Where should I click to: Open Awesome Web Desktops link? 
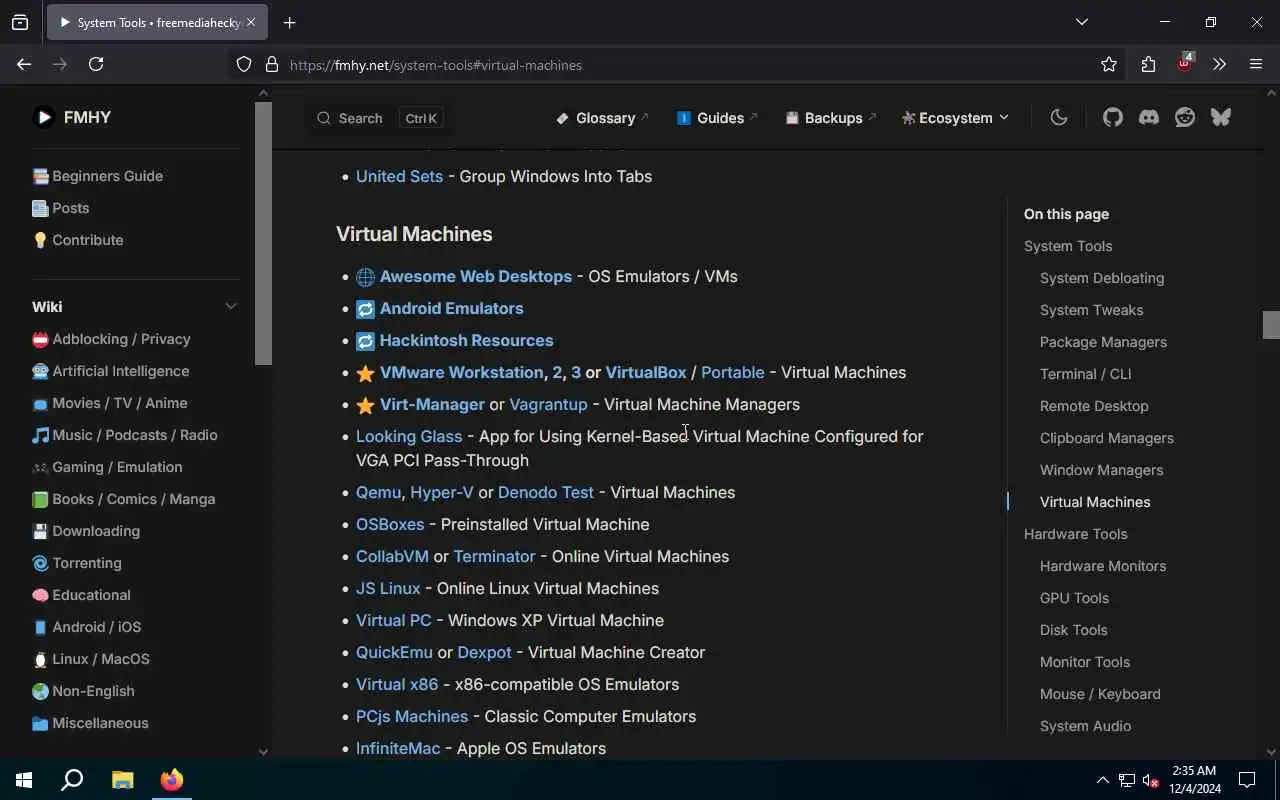tap(476, 276)
